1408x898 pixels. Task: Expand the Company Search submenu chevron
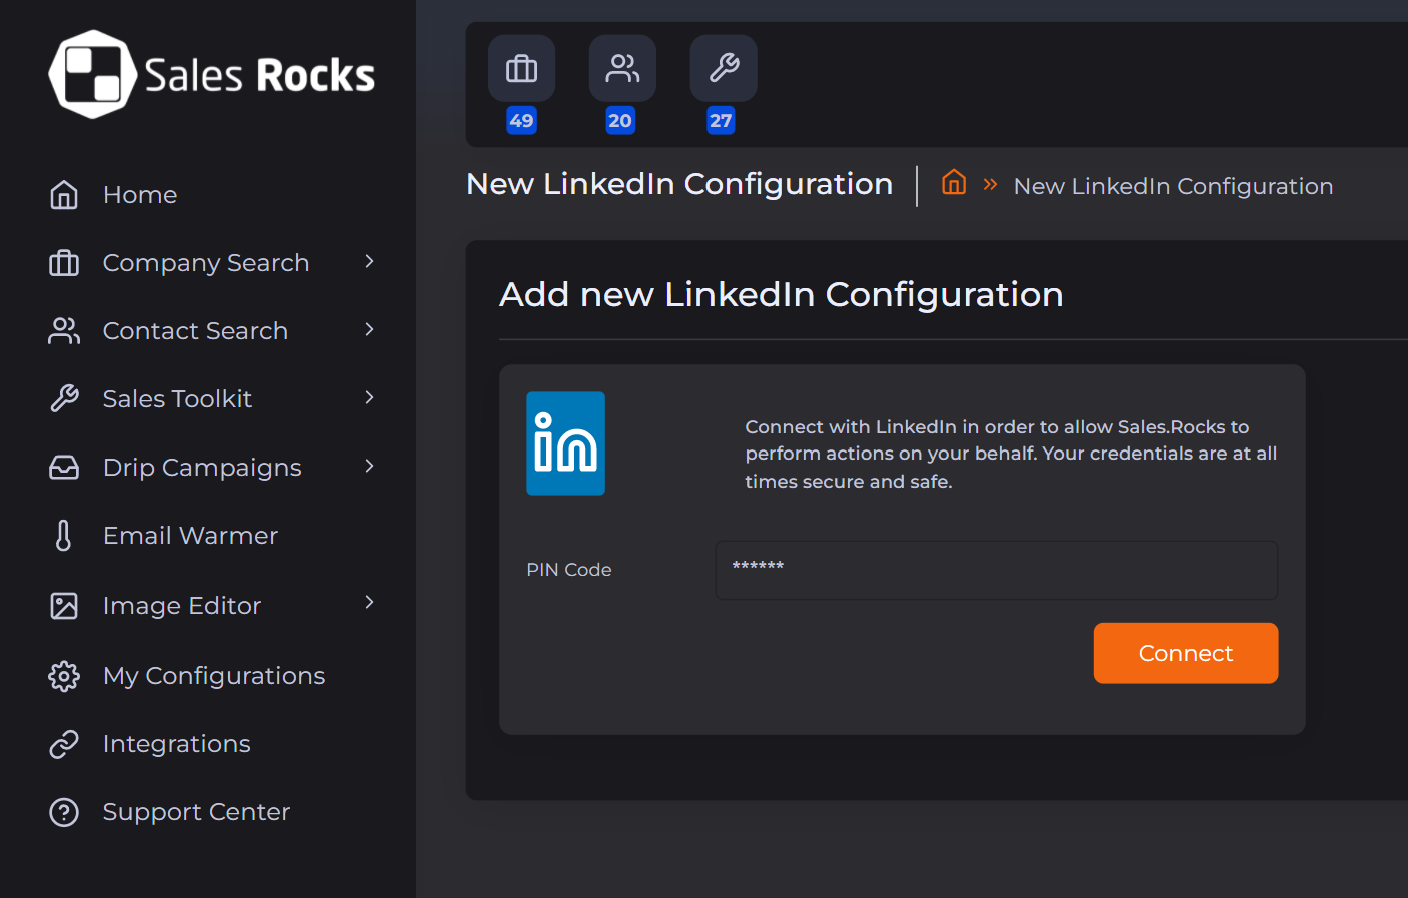pyautogui.click(x=370, y=261)
